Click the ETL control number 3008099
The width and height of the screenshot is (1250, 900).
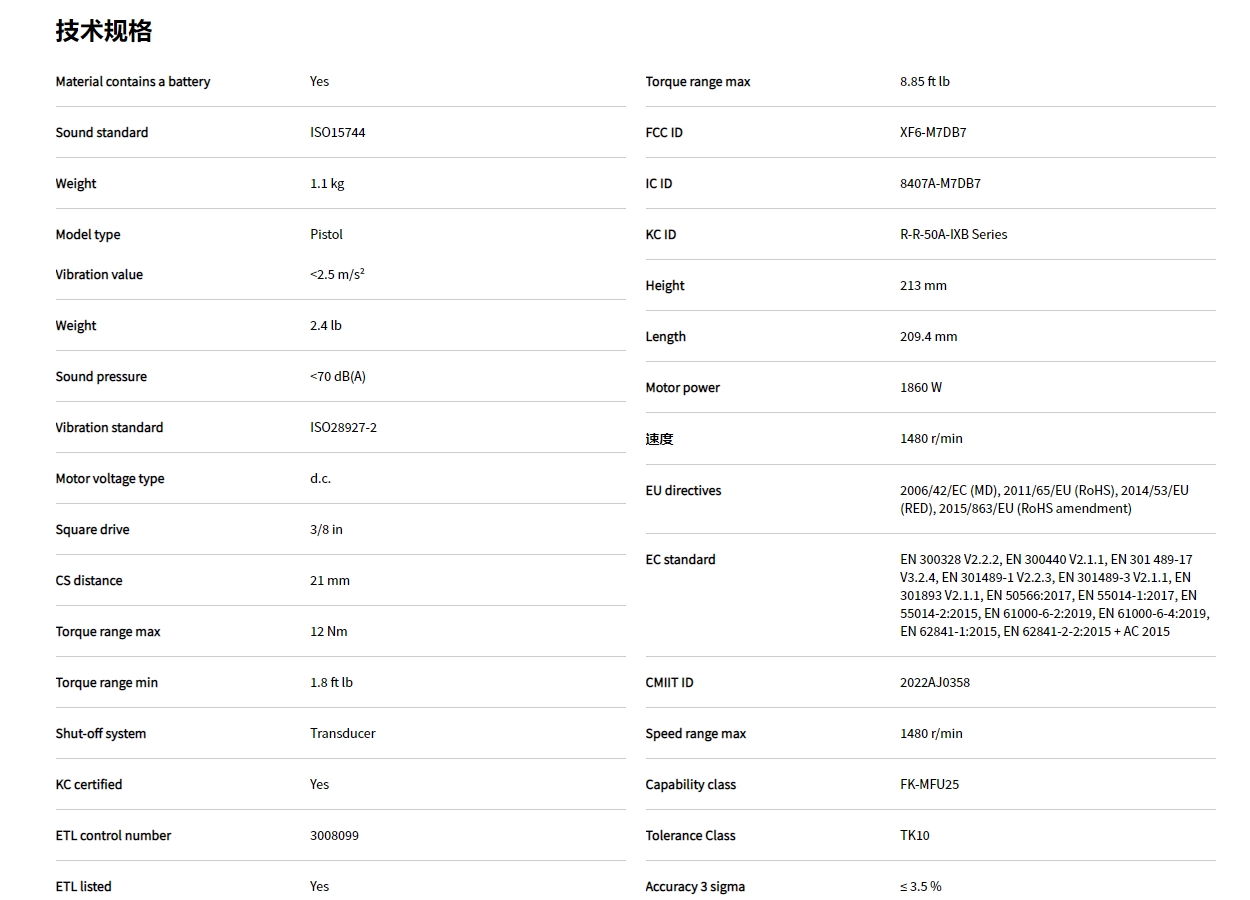point(334,835)
